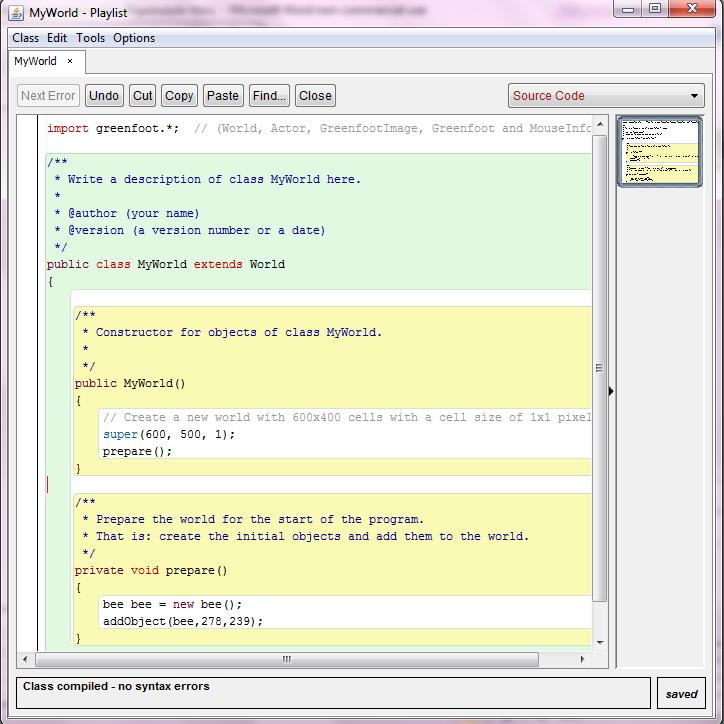This screenshot has height=724, width=724.
Task: Click the vertical scrollbar thumb
Action: click(x=599, y=368)
